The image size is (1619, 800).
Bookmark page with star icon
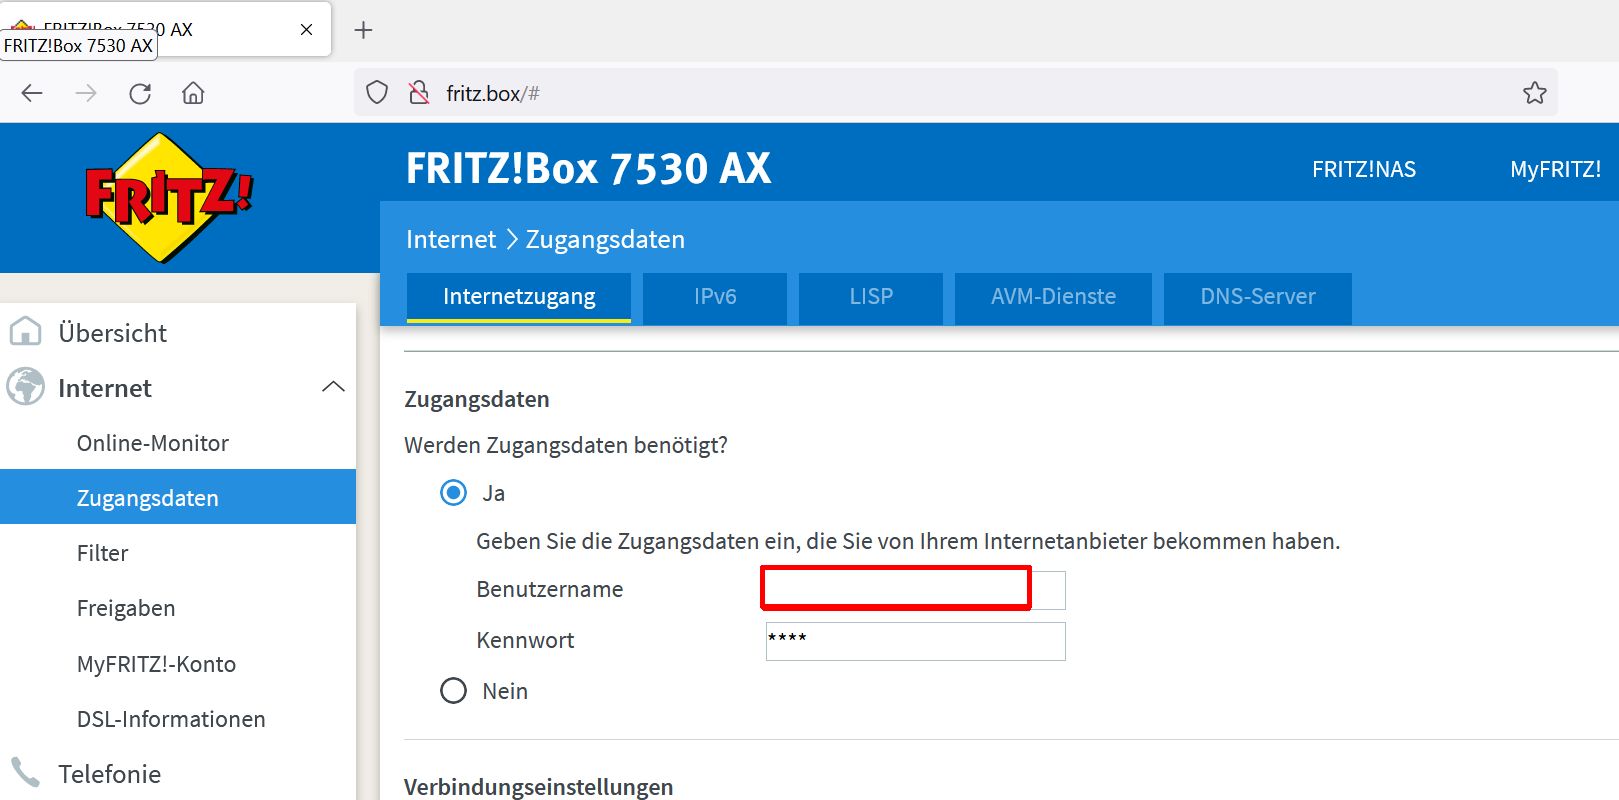click(1534, 93)
